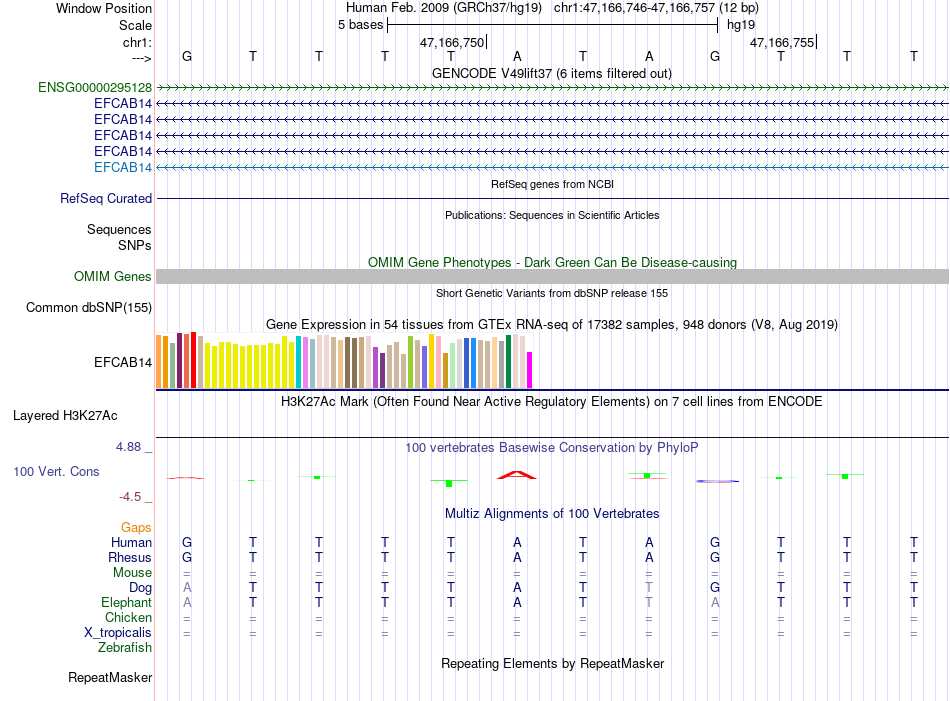Select the Zebrafish alignment row label
The width and height of the screenshot is (950, 701).
(125, 647)
